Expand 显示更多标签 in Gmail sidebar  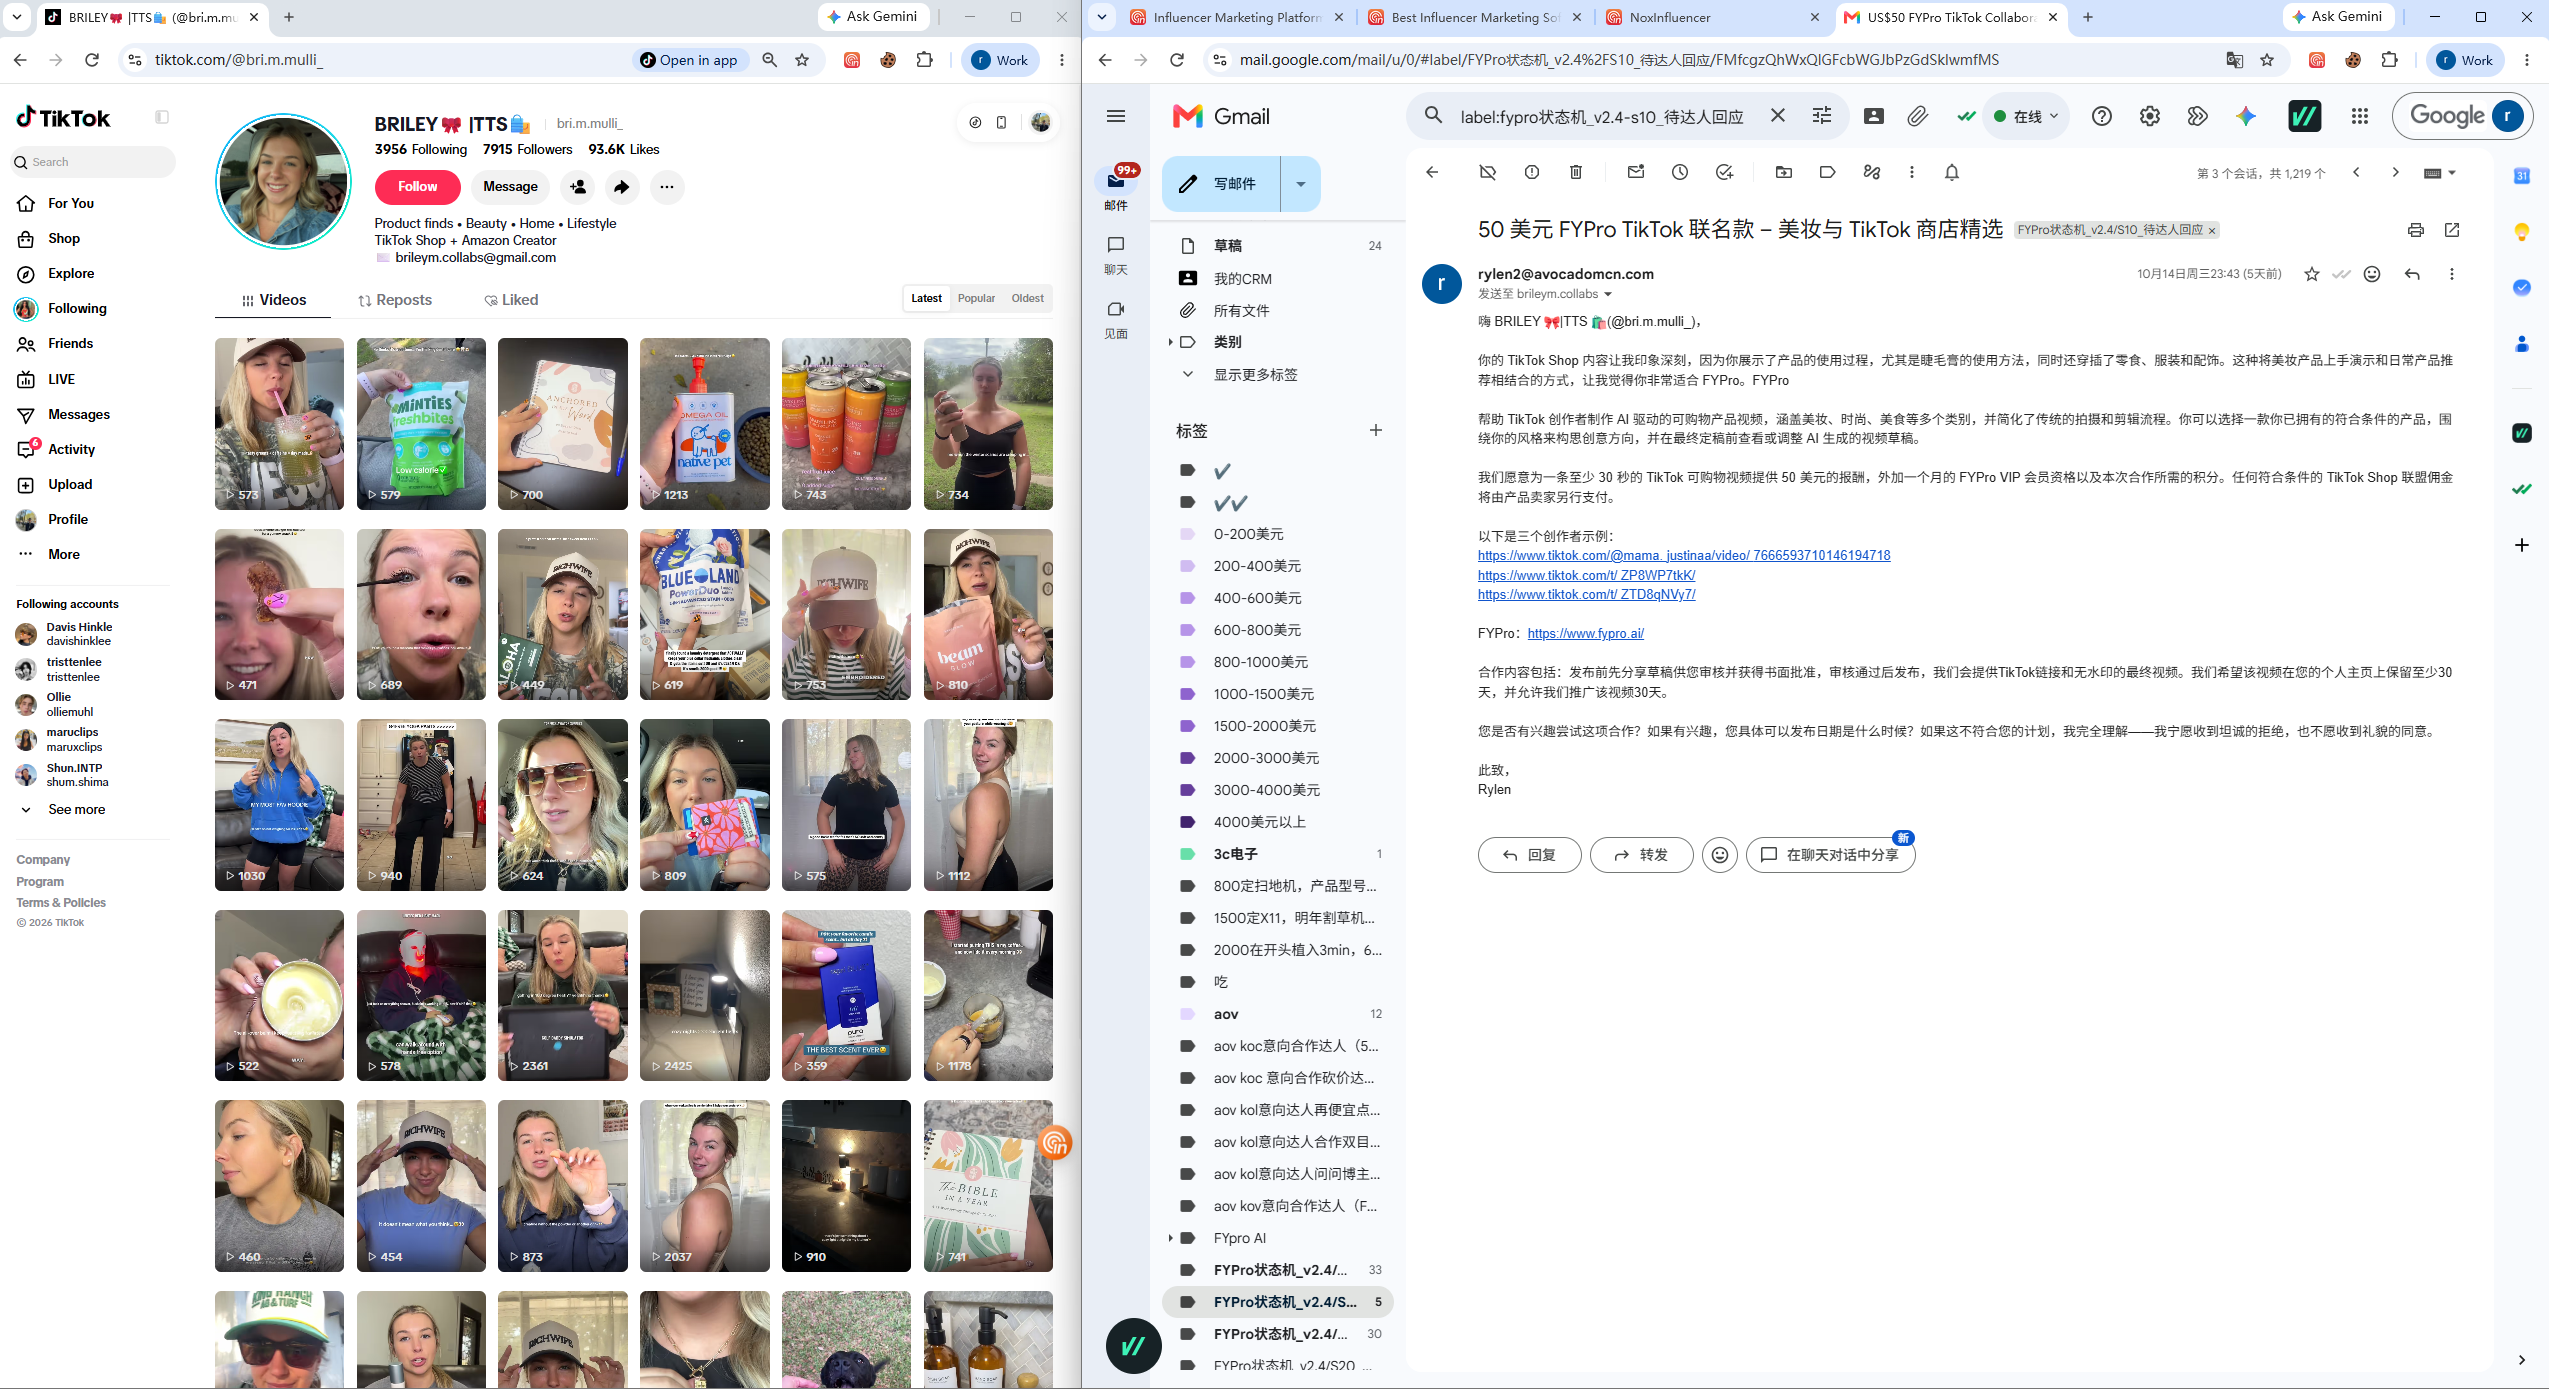tap(1255, 374)
